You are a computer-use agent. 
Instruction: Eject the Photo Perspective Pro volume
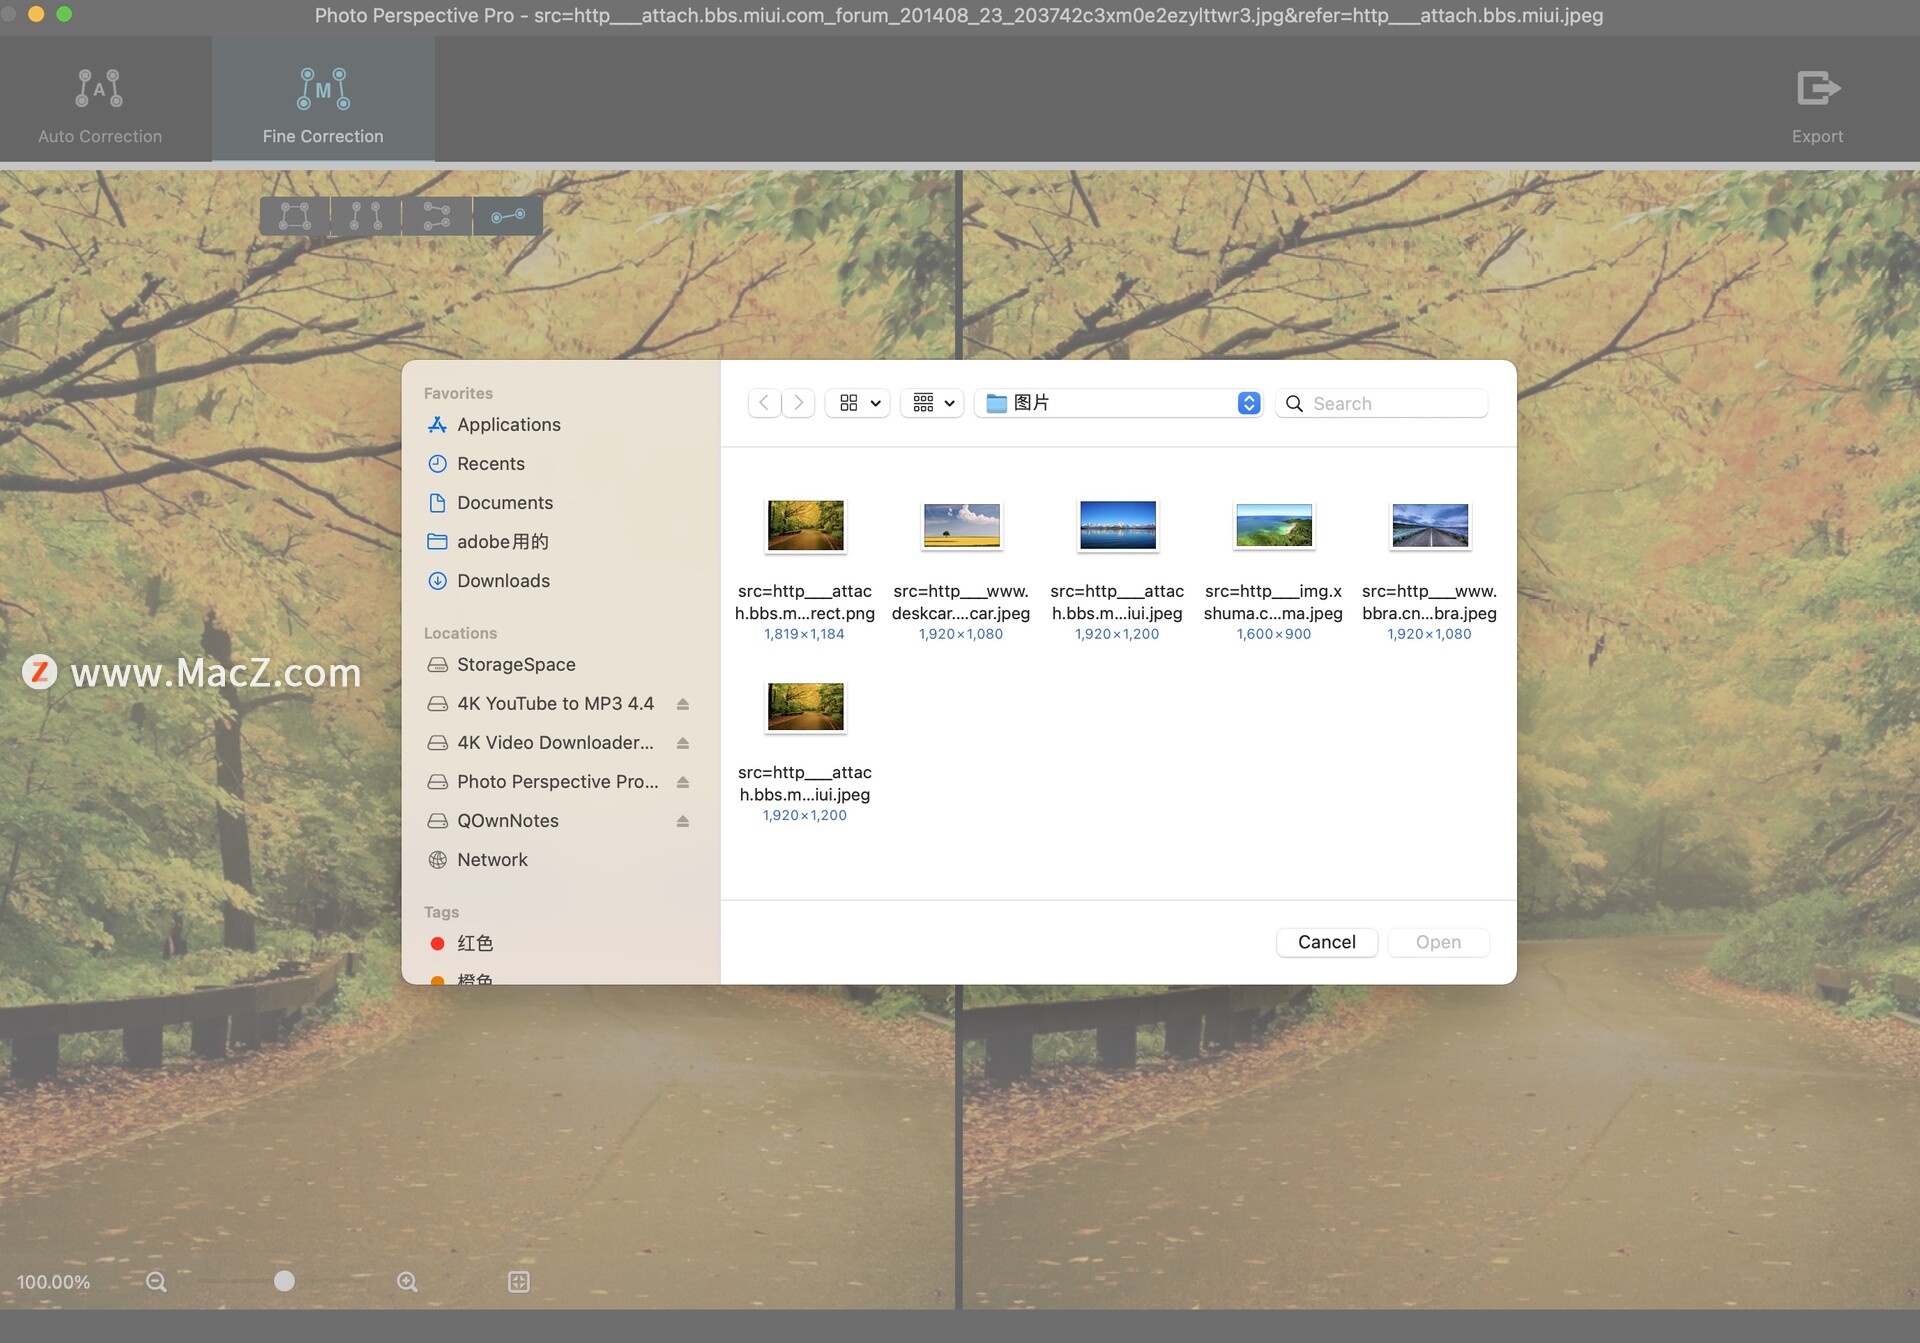pyautogui.click(x=683, y=782)
